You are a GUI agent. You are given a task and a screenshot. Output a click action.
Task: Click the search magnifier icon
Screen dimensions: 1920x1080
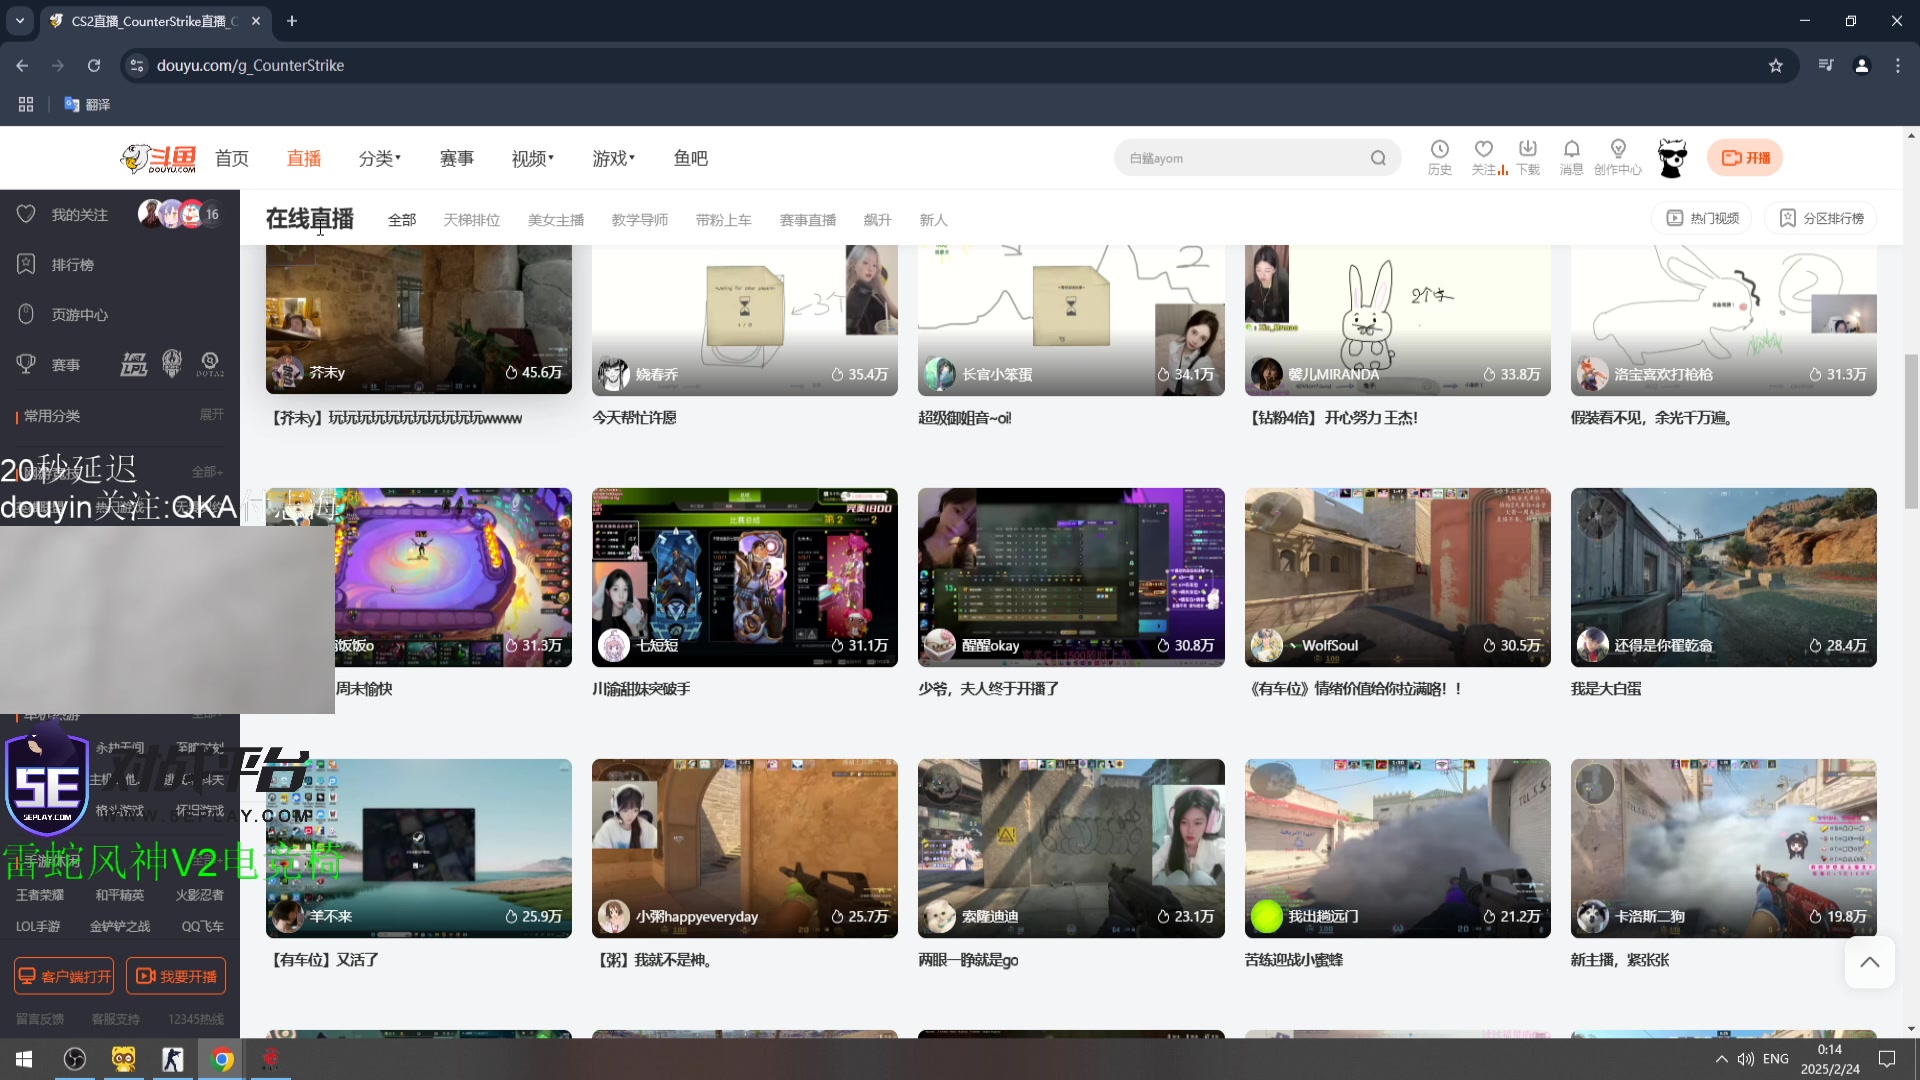point(1378,158)
